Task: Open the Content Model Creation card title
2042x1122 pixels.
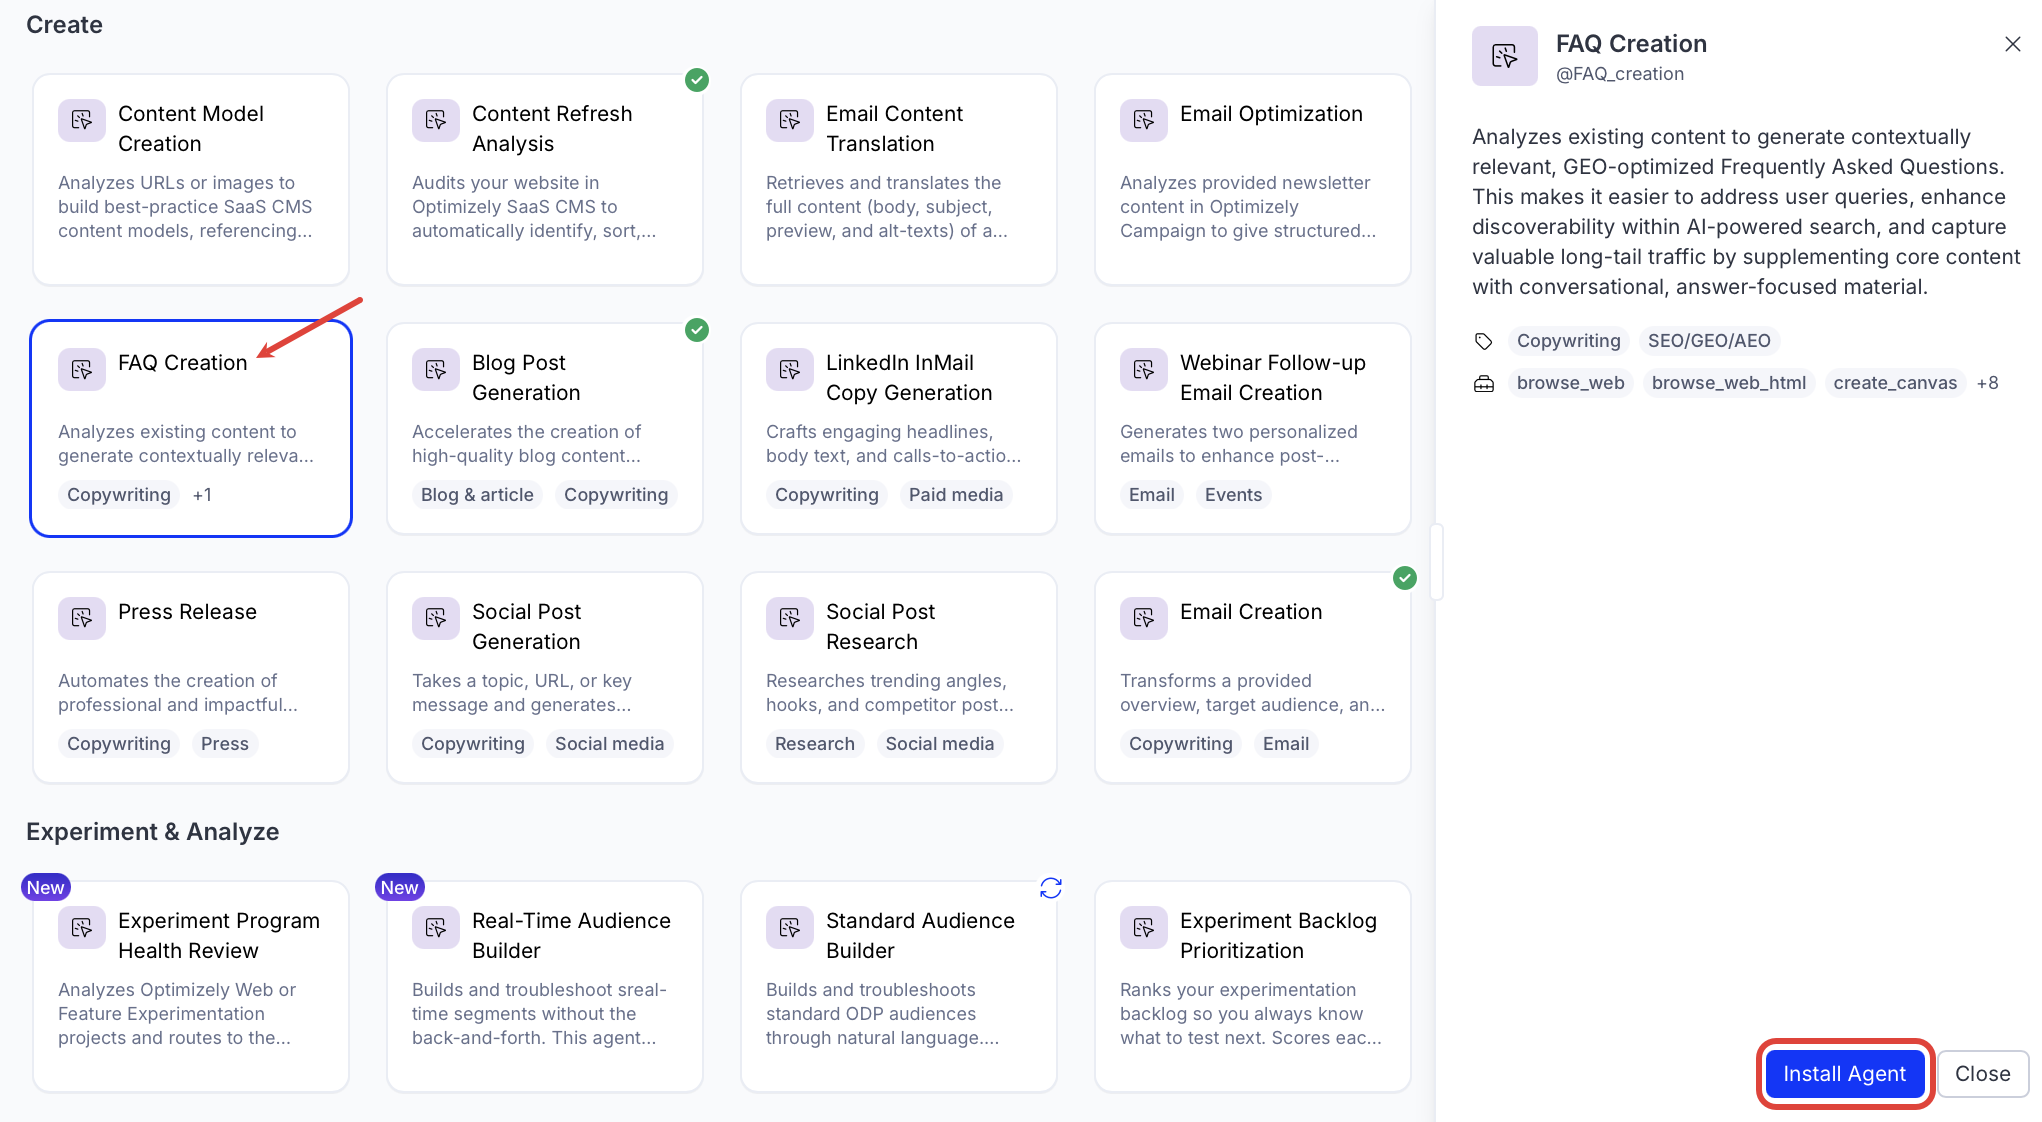Action: point(191,129)
